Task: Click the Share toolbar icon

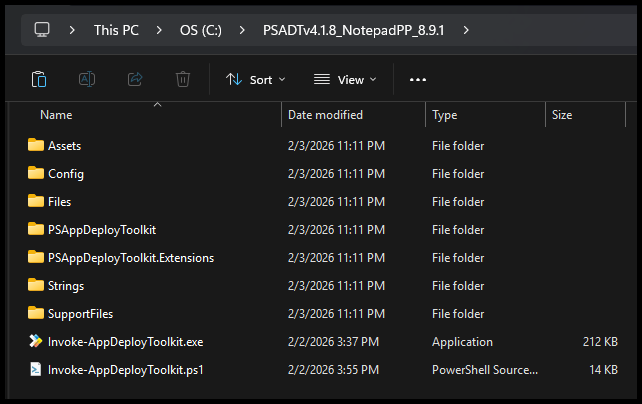Action: pyautogui.click(x=135, y=79)
